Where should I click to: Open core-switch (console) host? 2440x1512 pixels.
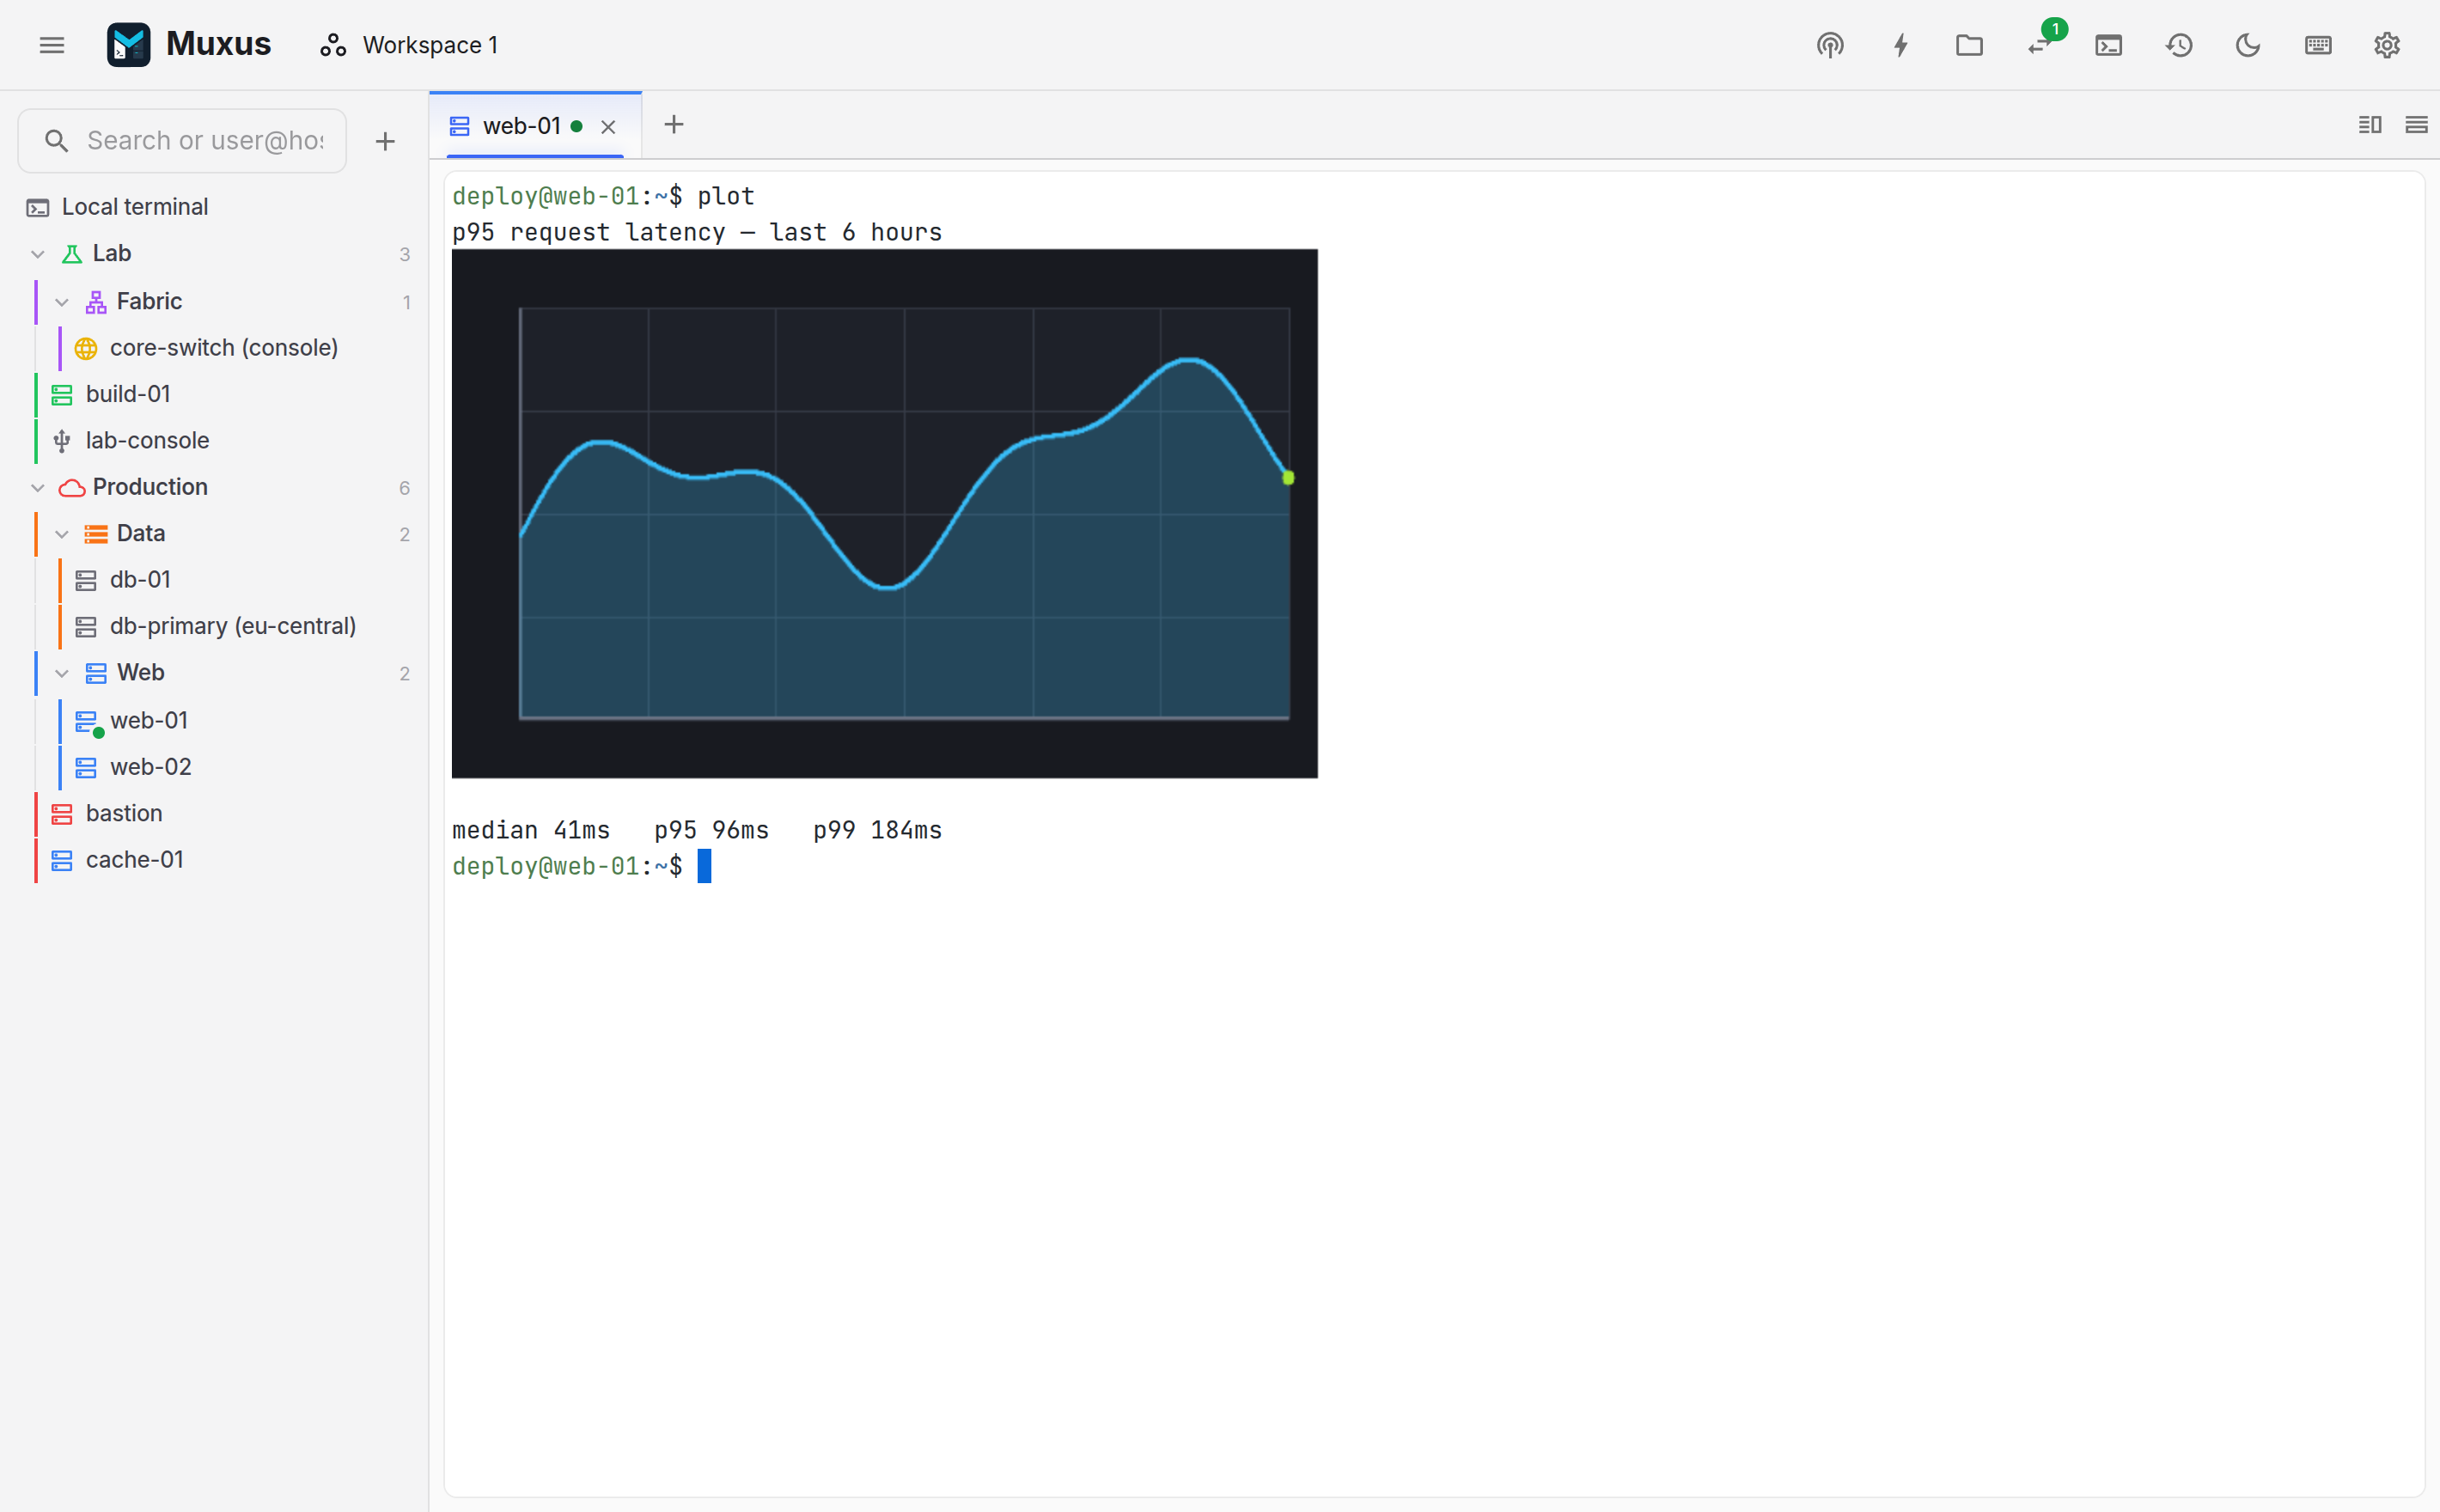point(224,348)
